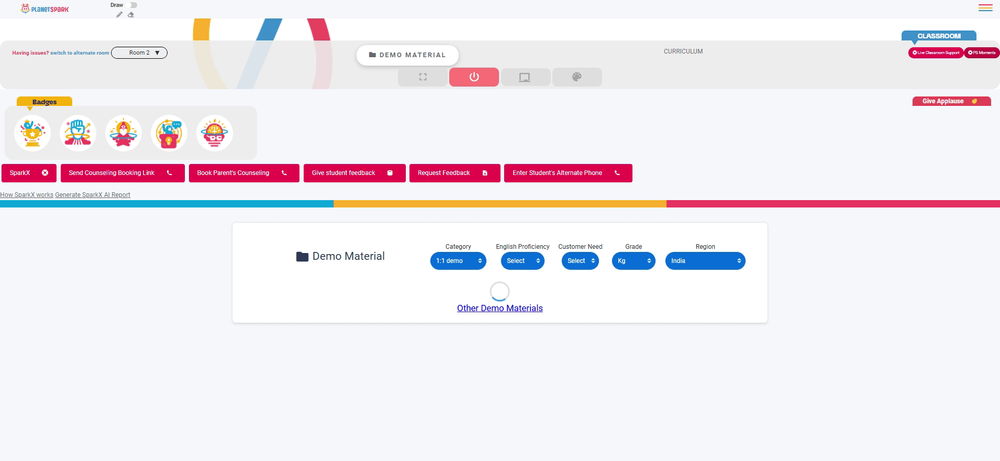Image resolution: width=1000 pixels, height=461 pixels.
Task: Click the clipboard icon on Give student feedback
Action: [390, 173]
